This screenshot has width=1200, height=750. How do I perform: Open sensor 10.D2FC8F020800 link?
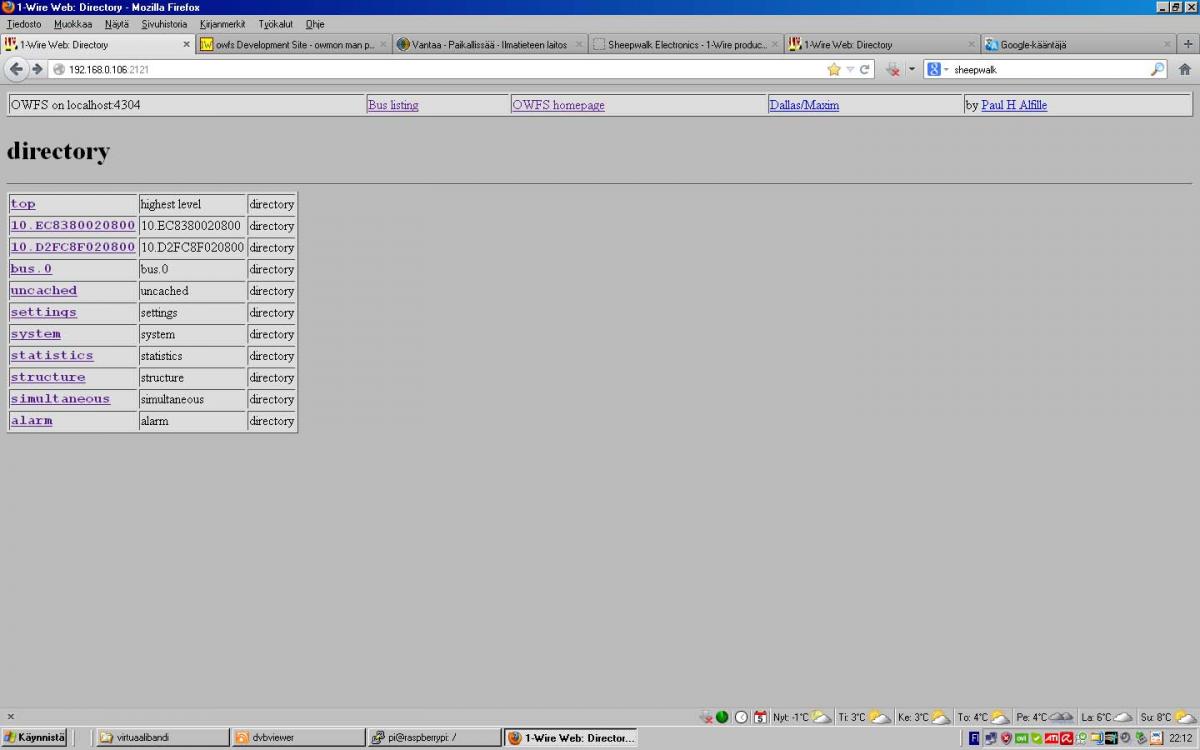click(x=73, y=247)
